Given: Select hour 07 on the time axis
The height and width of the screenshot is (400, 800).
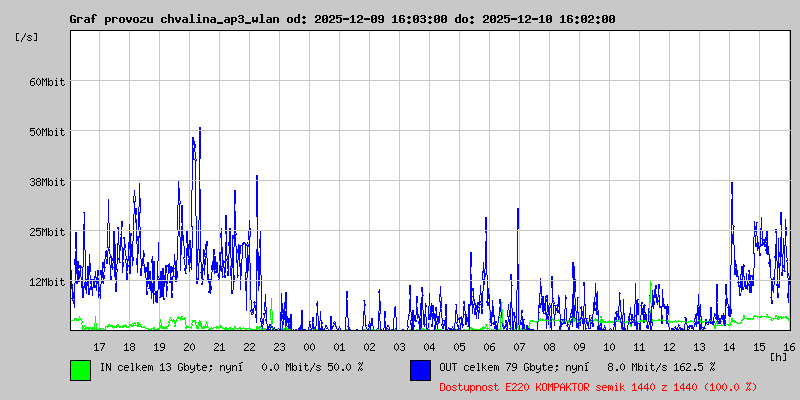Looking at the screenshot, I should tap(519, 346).
